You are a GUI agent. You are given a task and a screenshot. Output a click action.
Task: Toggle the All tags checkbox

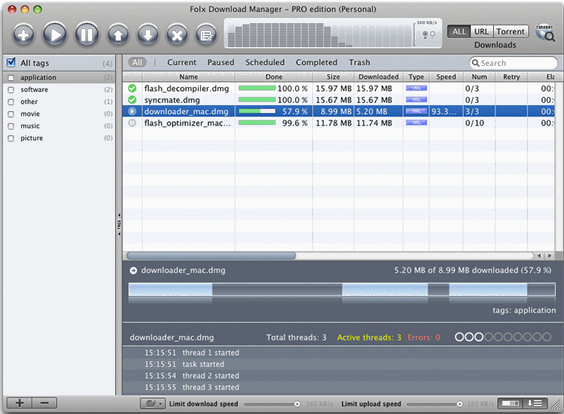click(x=11, y=62)
